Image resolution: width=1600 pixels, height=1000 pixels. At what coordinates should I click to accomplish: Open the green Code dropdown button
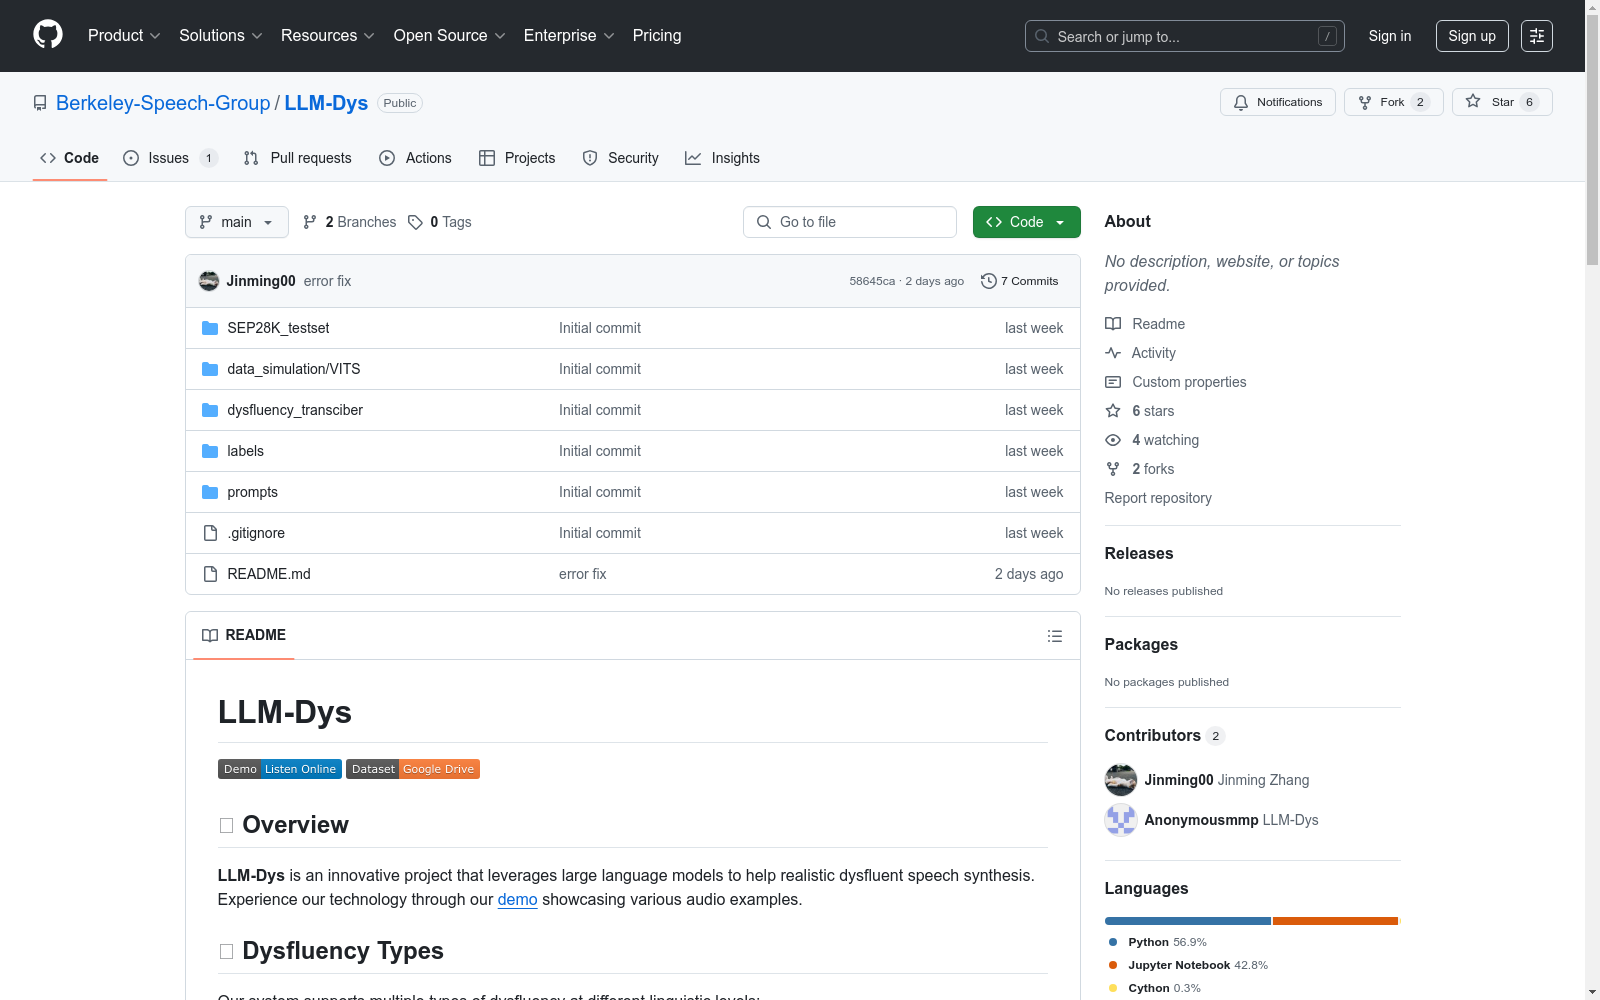(1027, 222)
